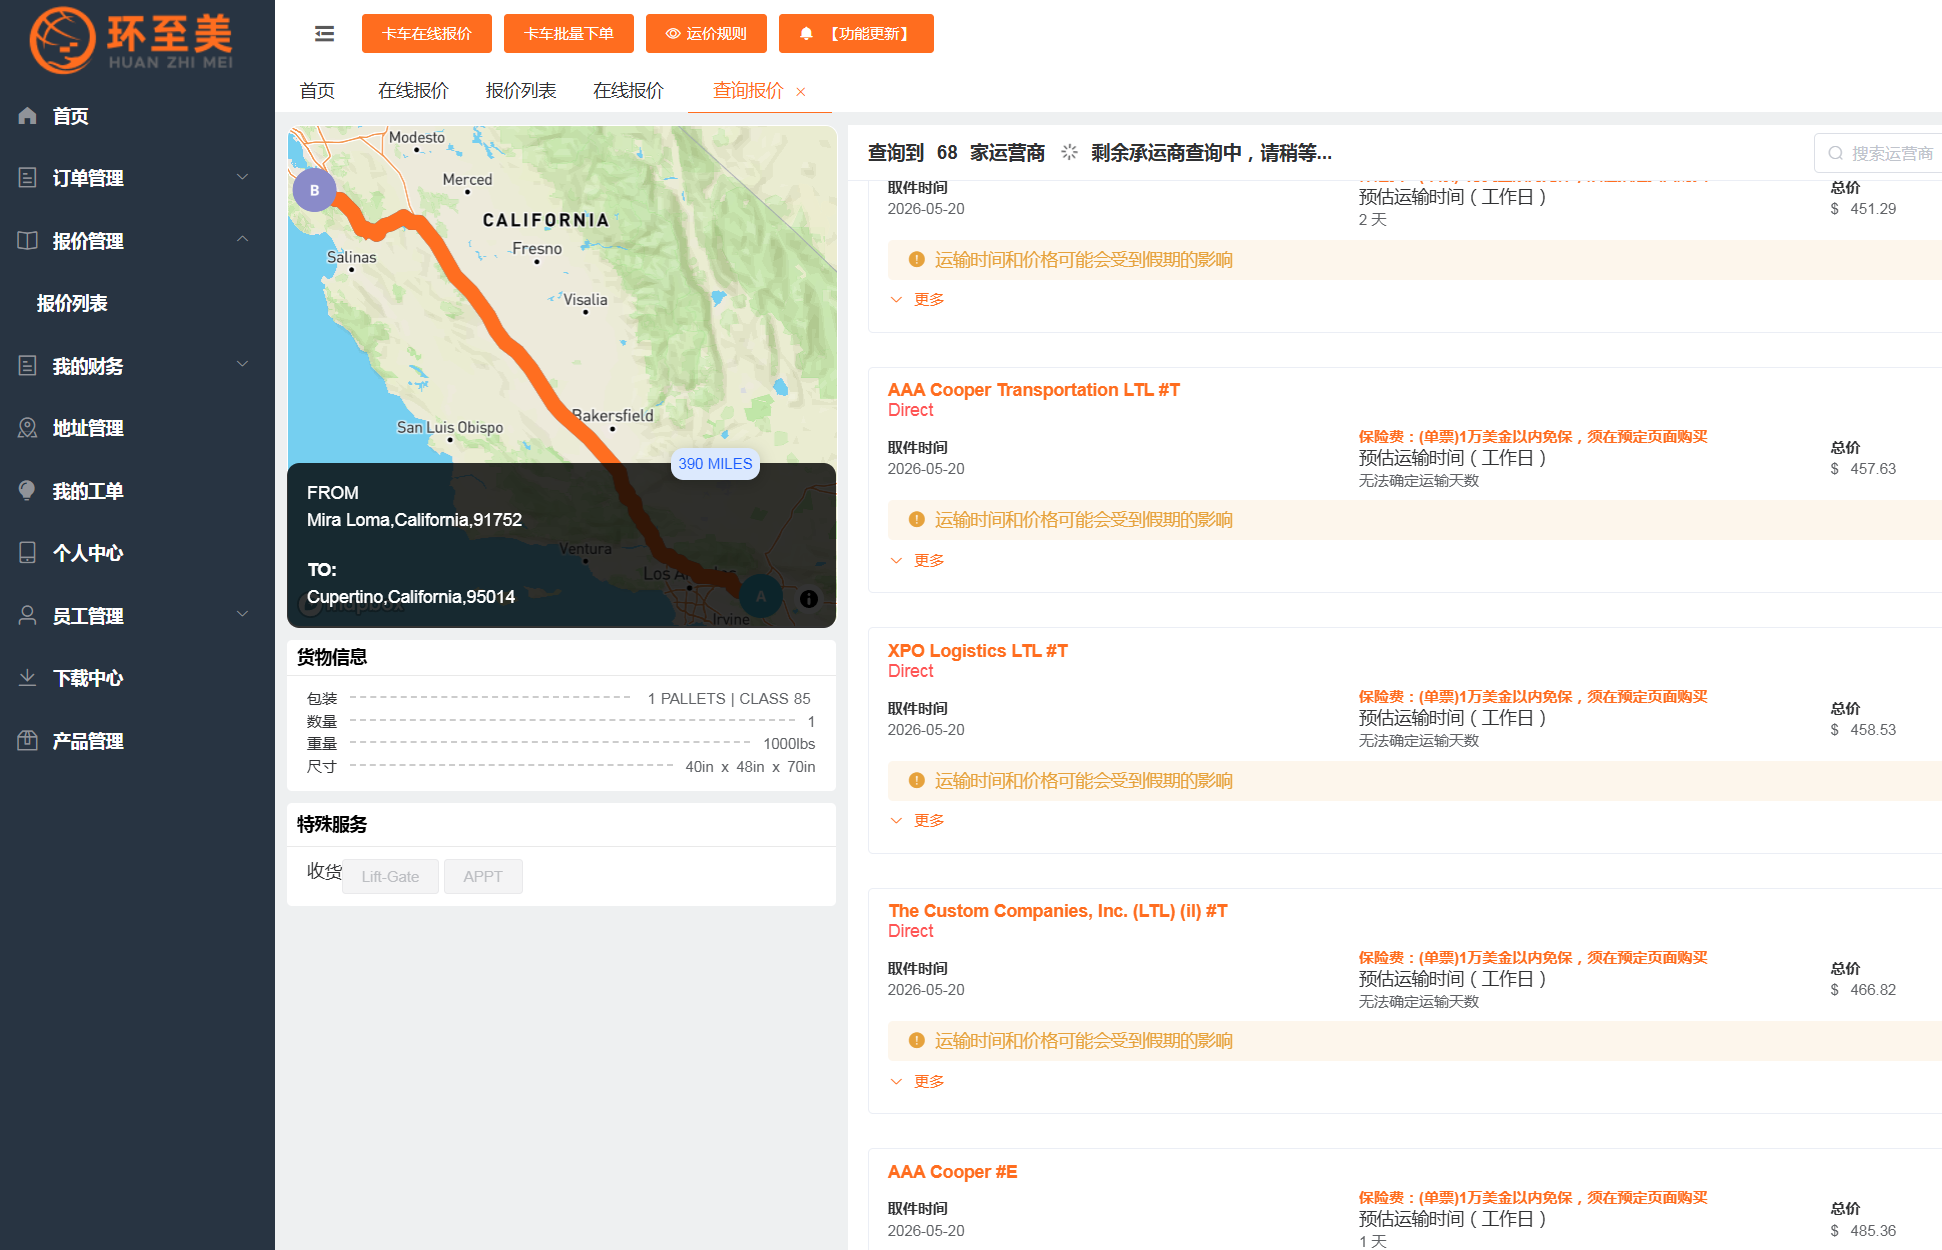
Task: Click the Lift-Gate service button
Action: point(390,876)
